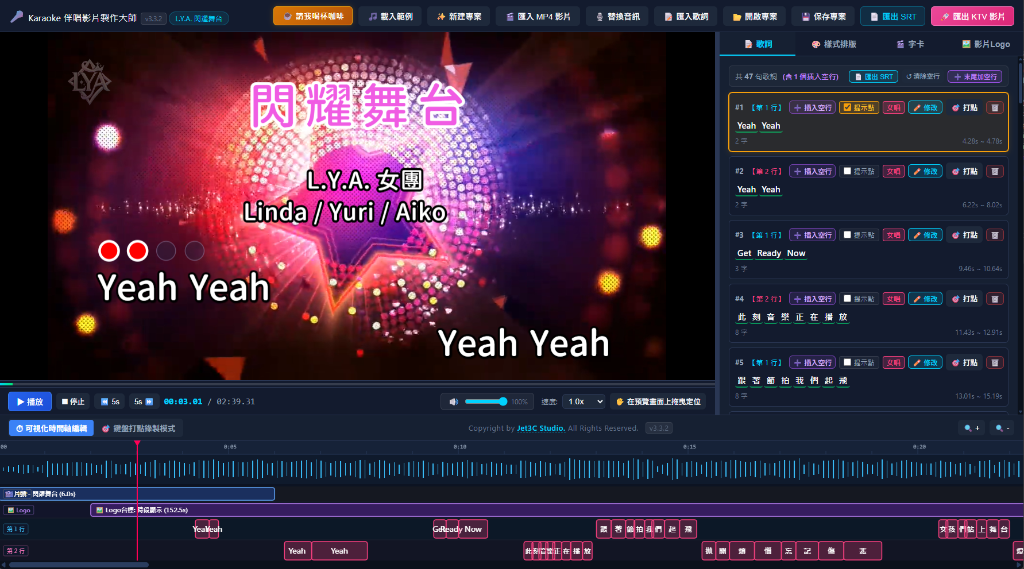Click the 播放 play button
Image resolution: width=1024 pixels, height=569 pixels.
[29, 402]
